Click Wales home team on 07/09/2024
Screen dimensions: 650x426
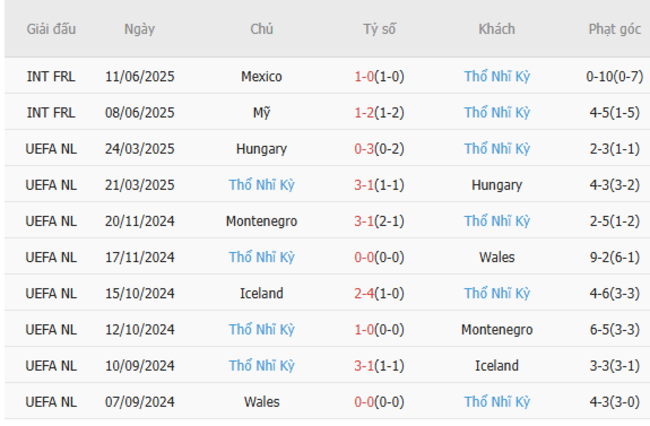(x=262, y=402)
